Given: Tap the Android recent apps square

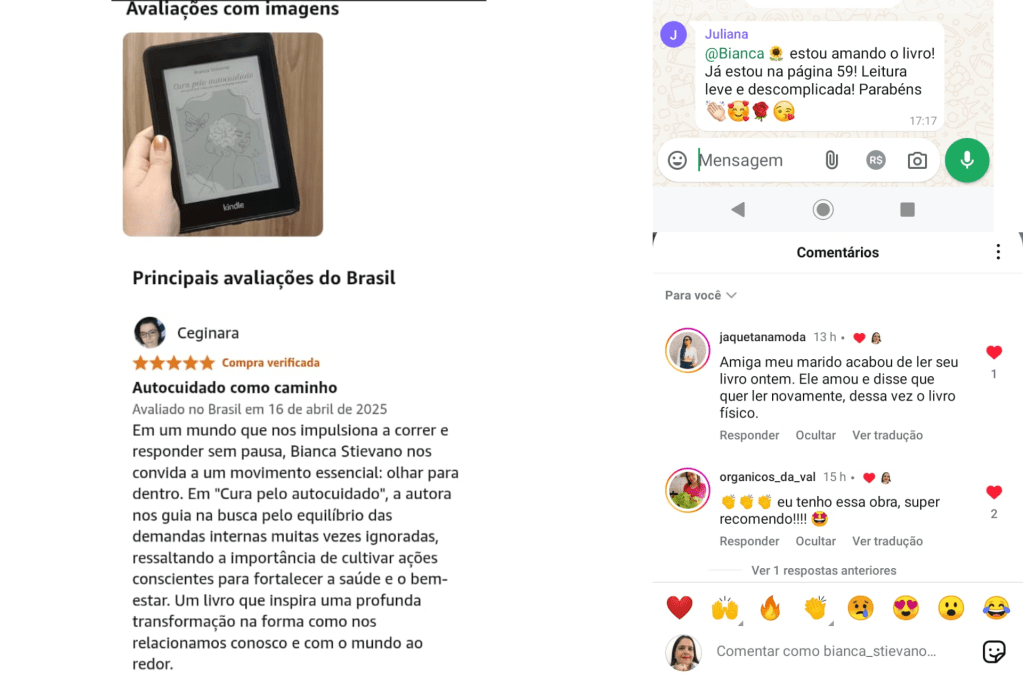Looking at the screenshot, I should pyautogui.click(x=907, y=209).
